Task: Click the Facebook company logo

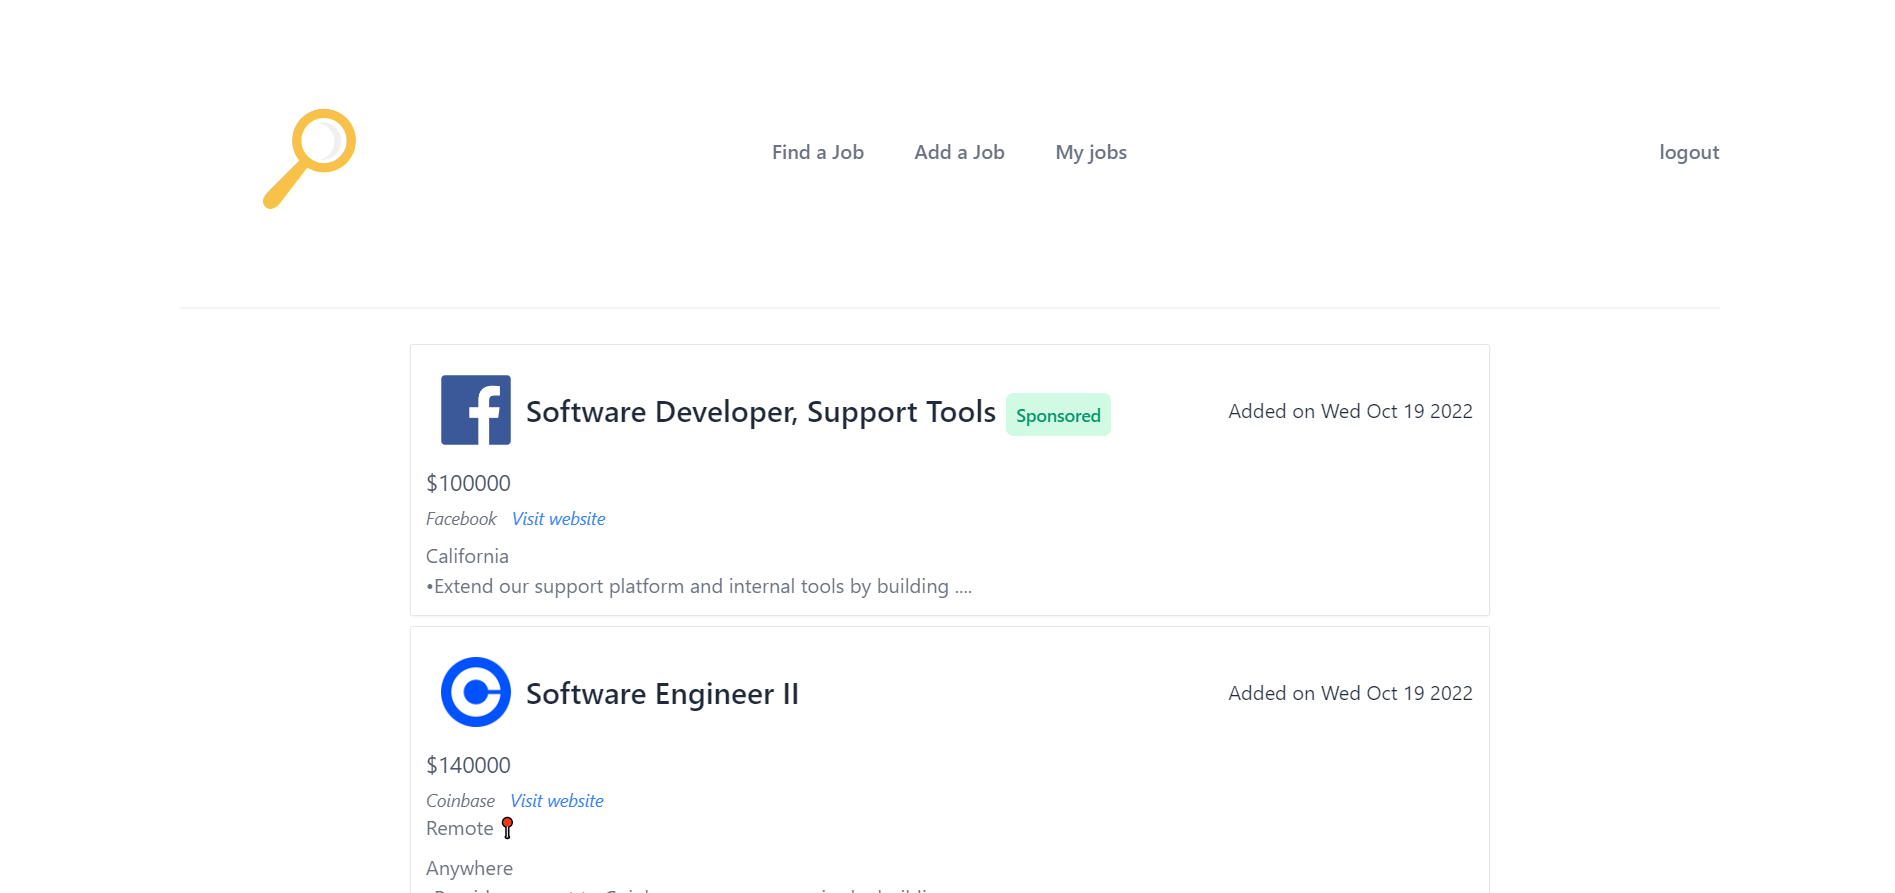Action: [x=476, y=410]
